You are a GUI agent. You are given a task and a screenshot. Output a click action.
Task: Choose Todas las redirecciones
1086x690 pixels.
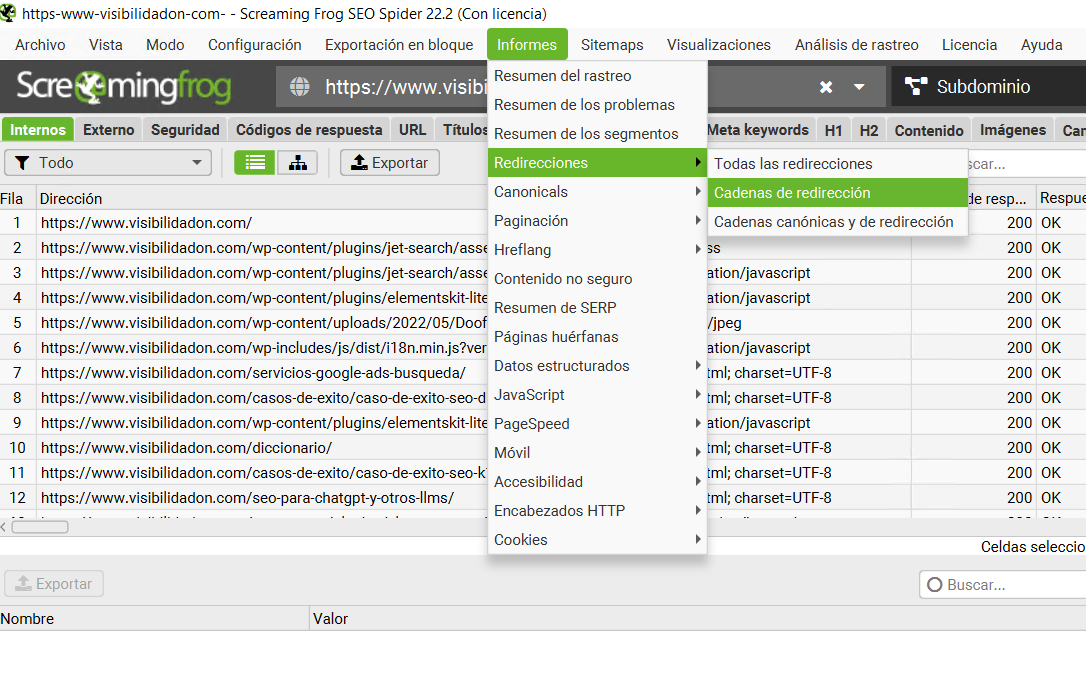click(837, 163)
